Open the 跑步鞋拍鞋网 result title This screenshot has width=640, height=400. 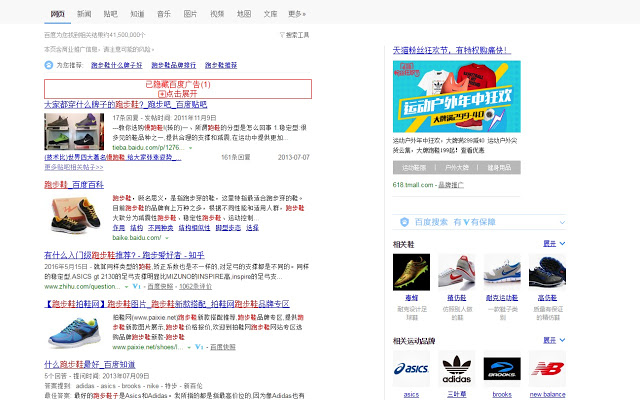click(x=167, y=304)
